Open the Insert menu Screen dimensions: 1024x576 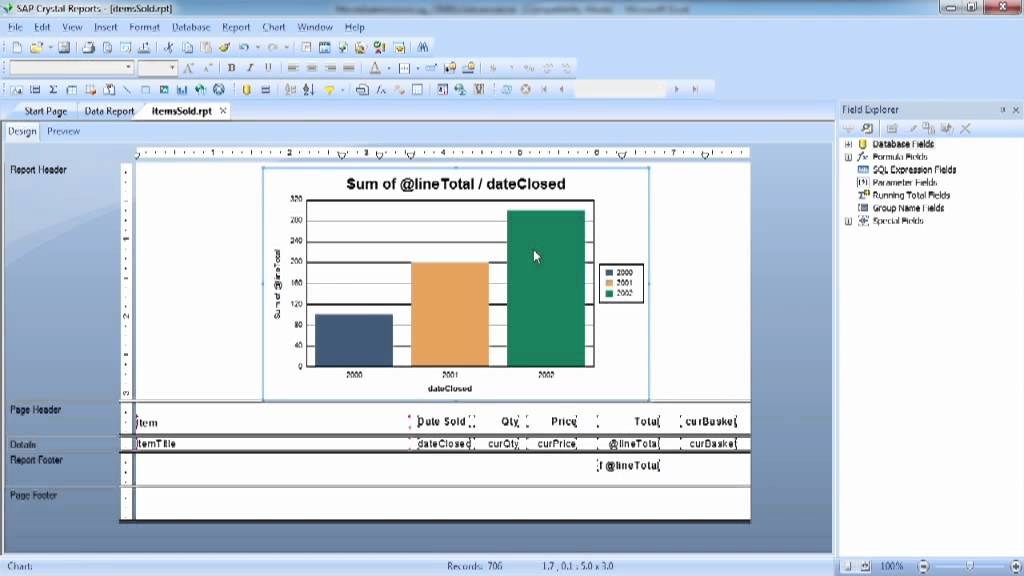point(105,27)
